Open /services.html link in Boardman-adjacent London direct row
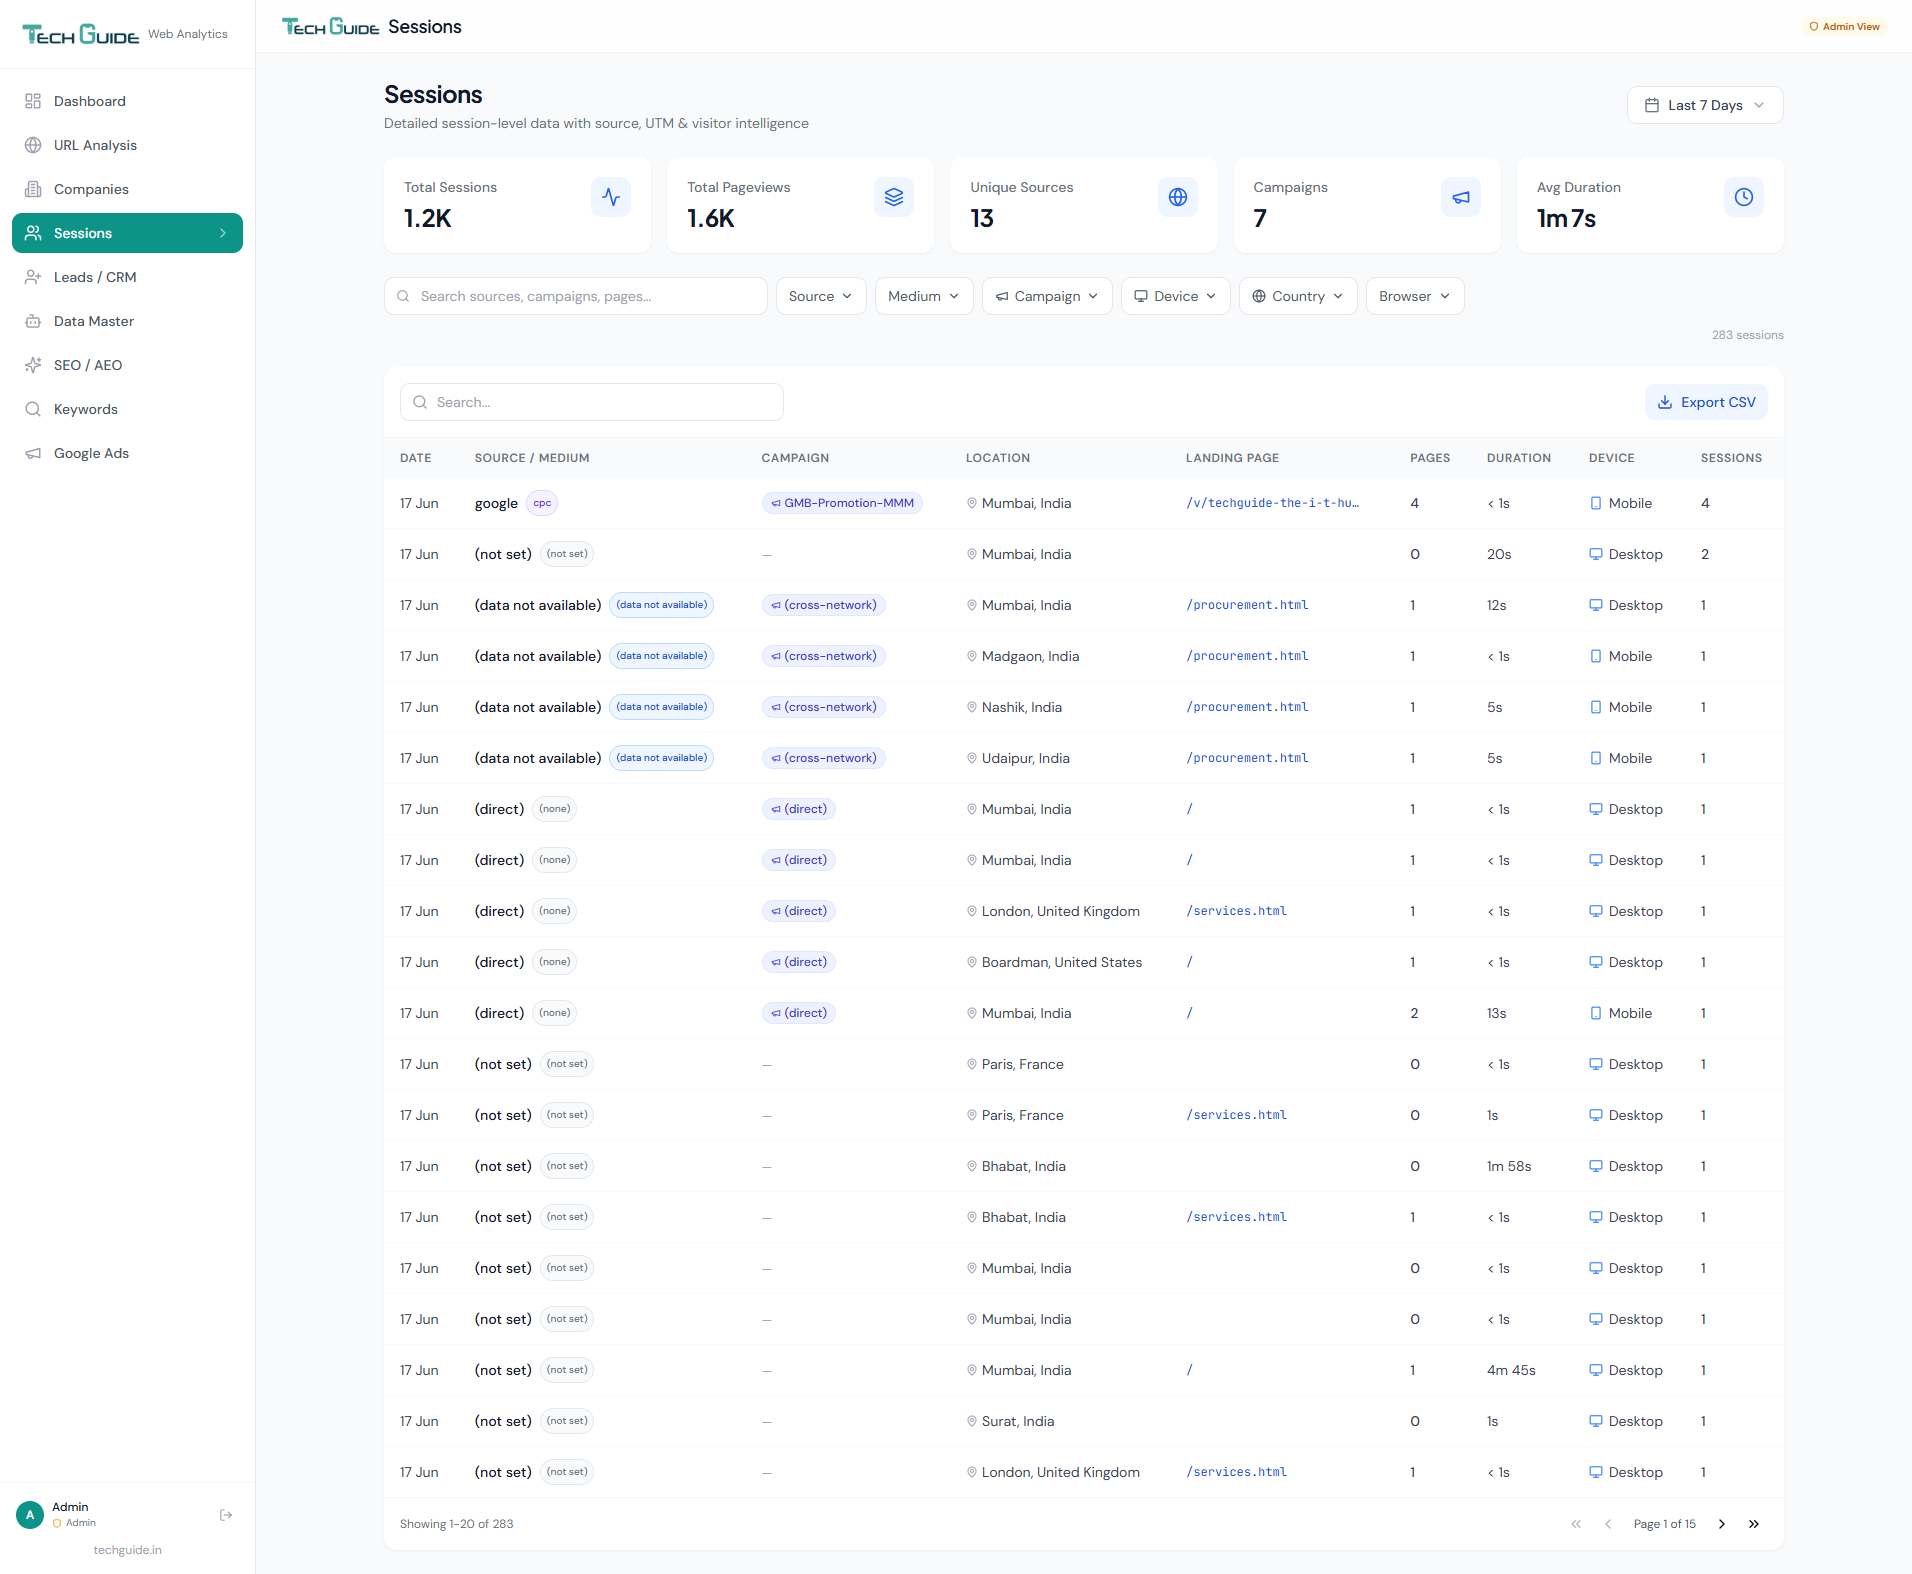 pyautogui.click(x=1237, y=911)
